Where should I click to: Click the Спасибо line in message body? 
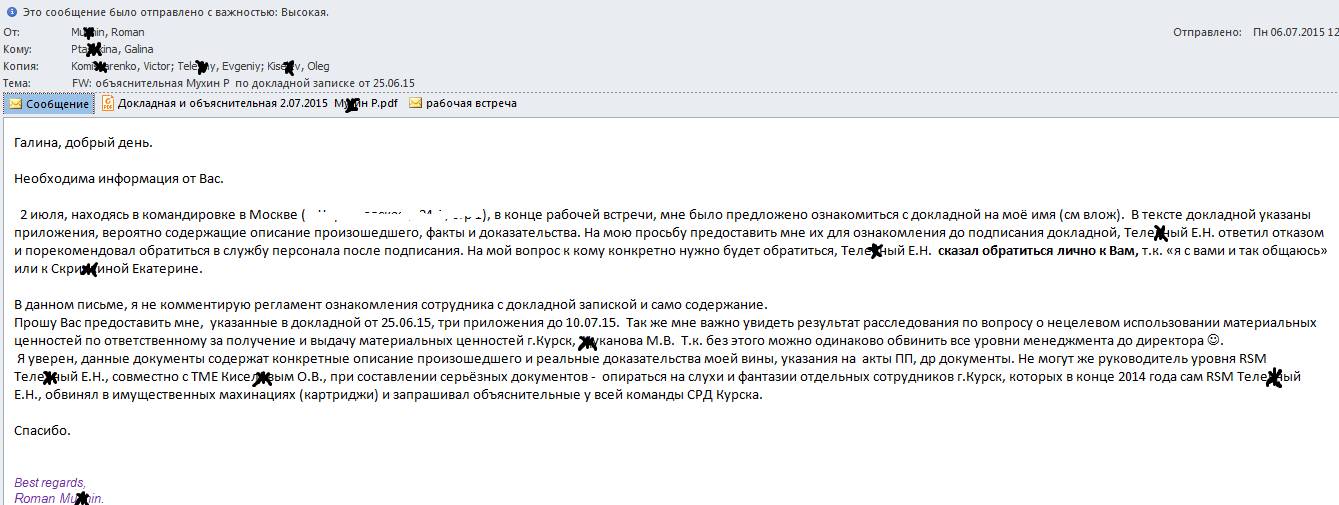(x=42, y=430)
